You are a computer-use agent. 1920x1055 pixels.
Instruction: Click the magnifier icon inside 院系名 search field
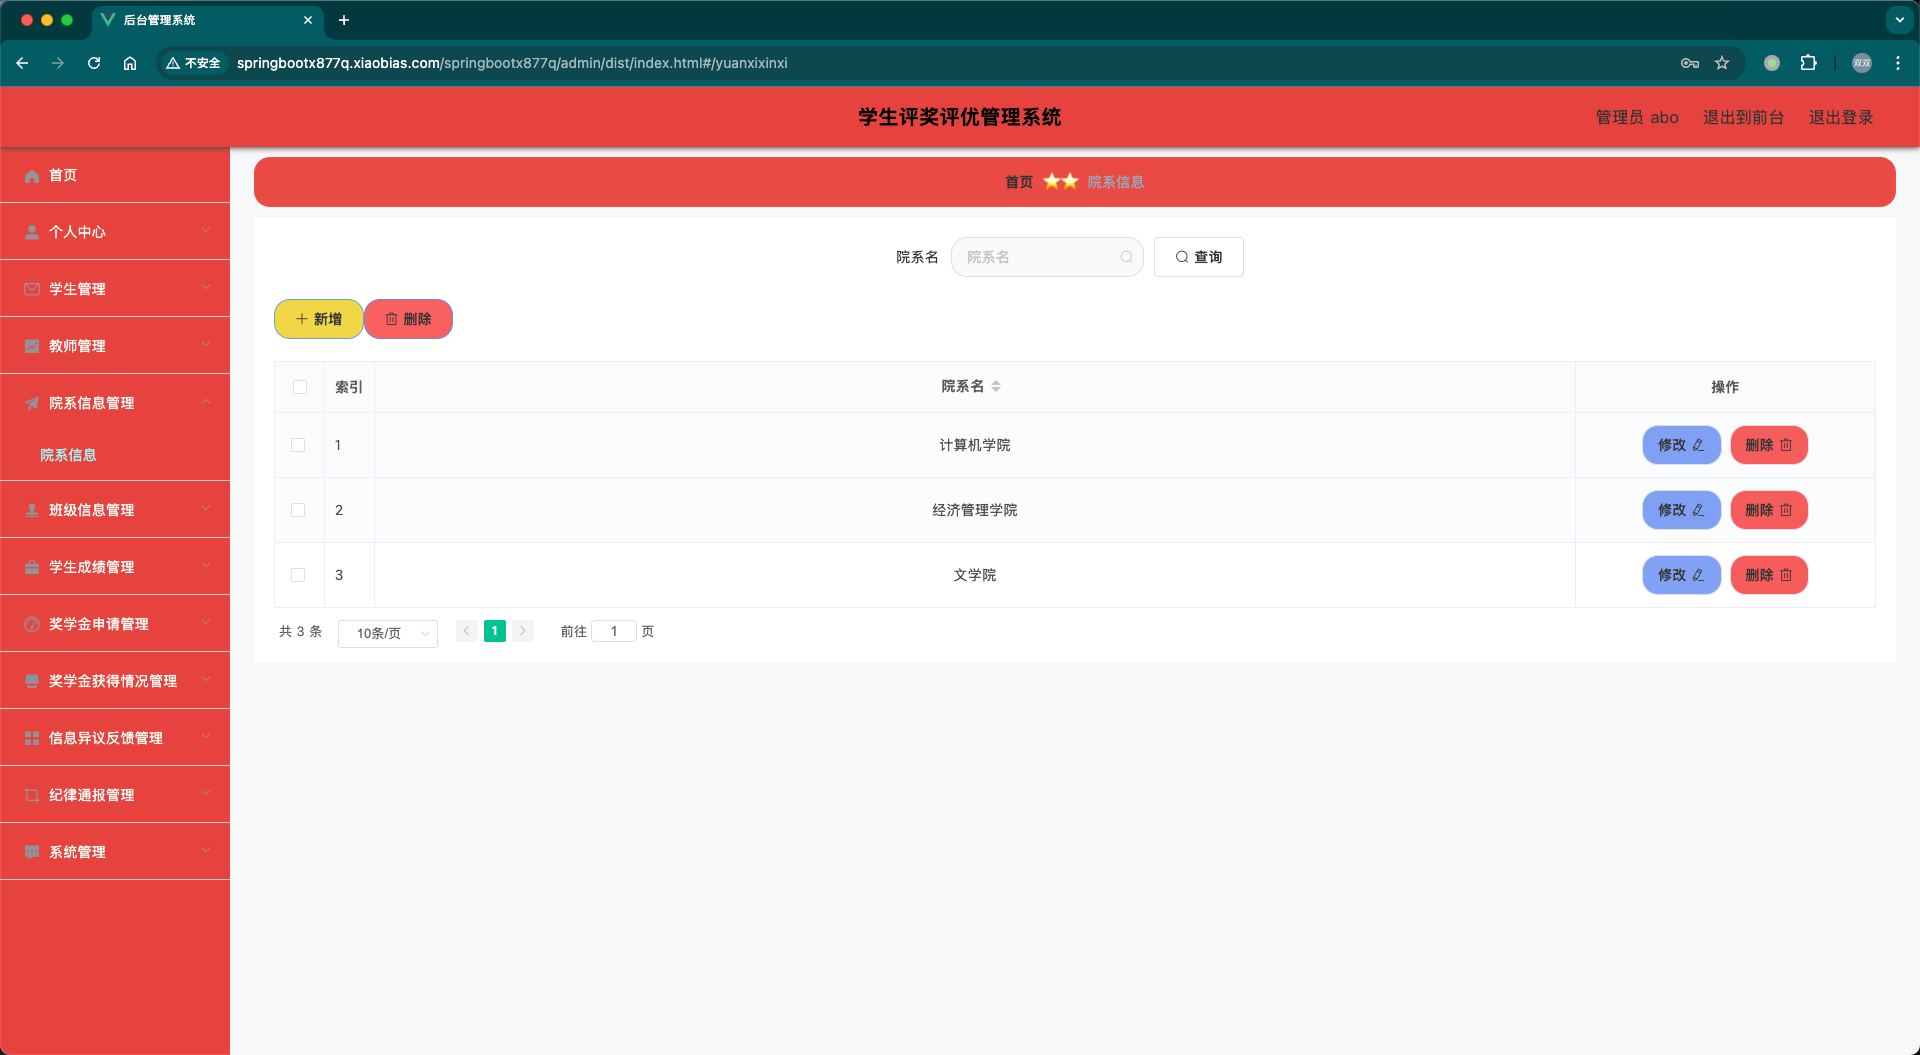tap(1127, 257)
